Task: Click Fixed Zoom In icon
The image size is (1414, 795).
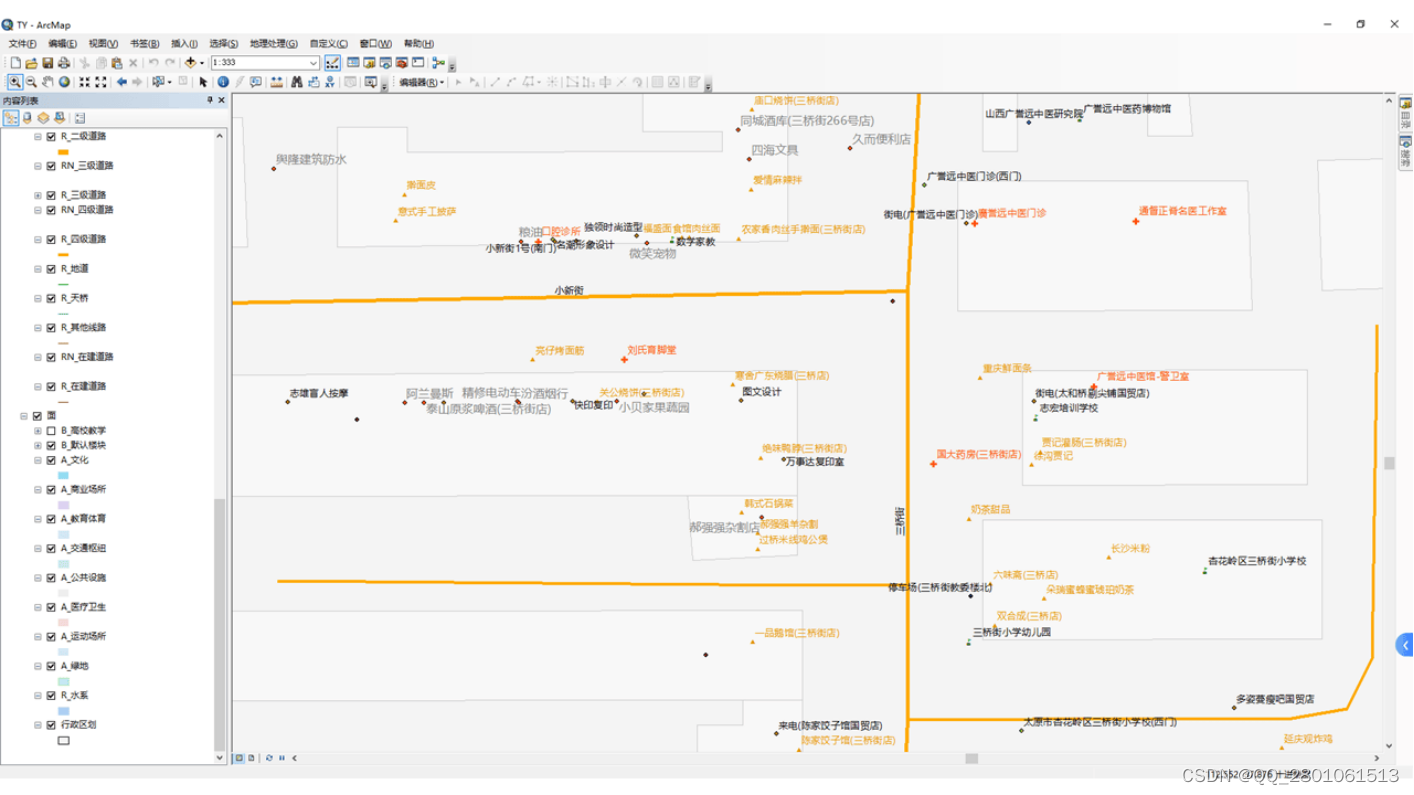Action: (x=85, y=82)
